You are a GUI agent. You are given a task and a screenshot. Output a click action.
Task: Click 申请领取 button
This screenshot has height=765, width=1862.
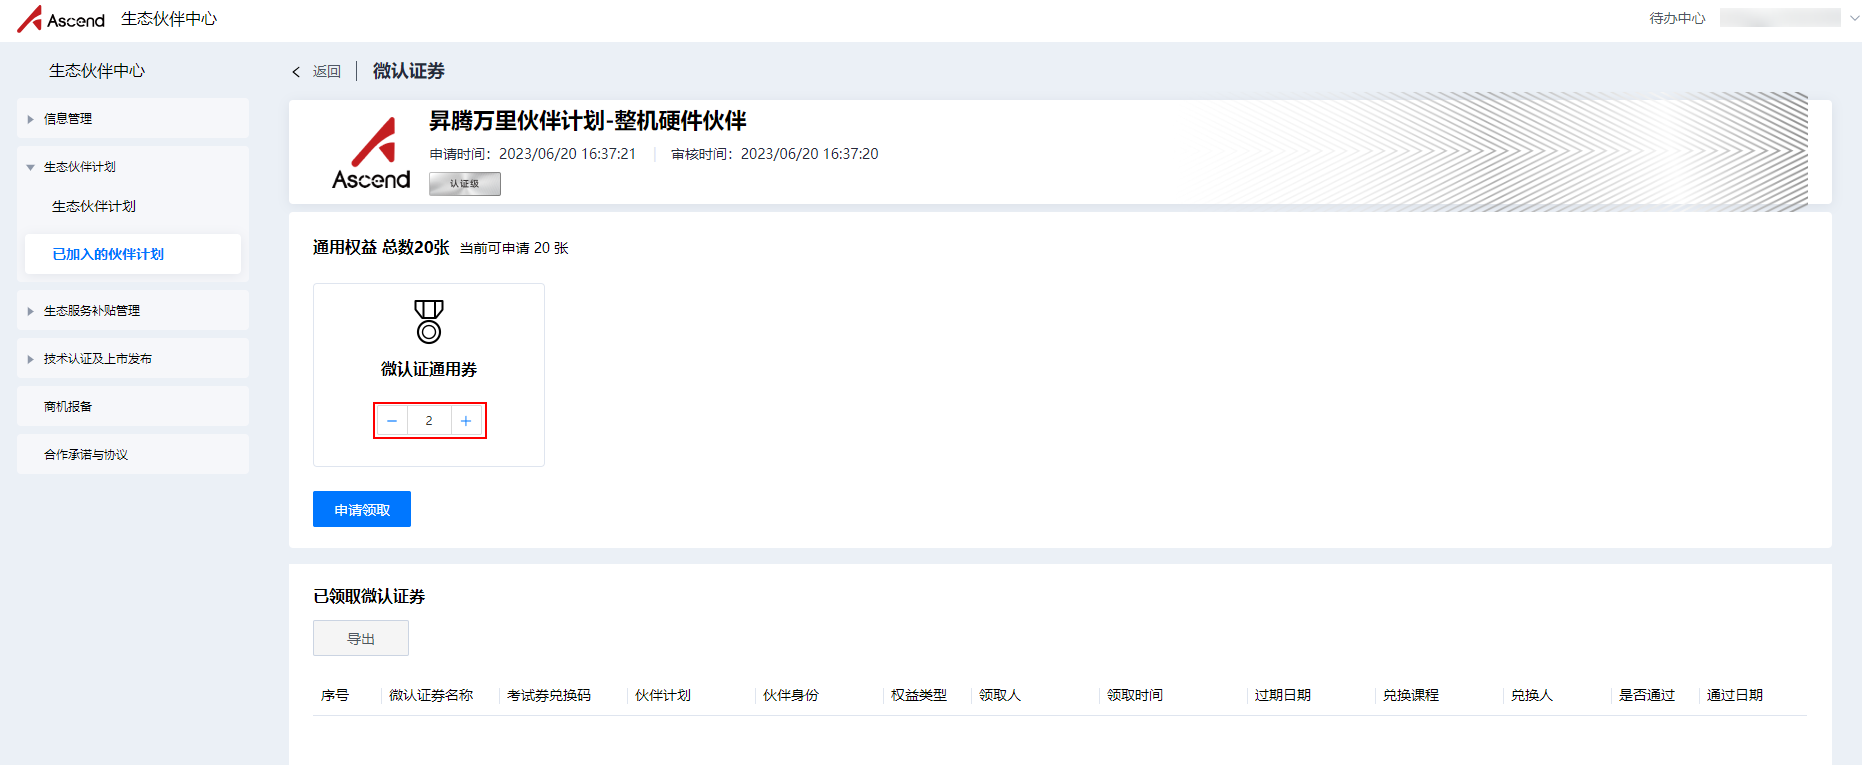362,509
